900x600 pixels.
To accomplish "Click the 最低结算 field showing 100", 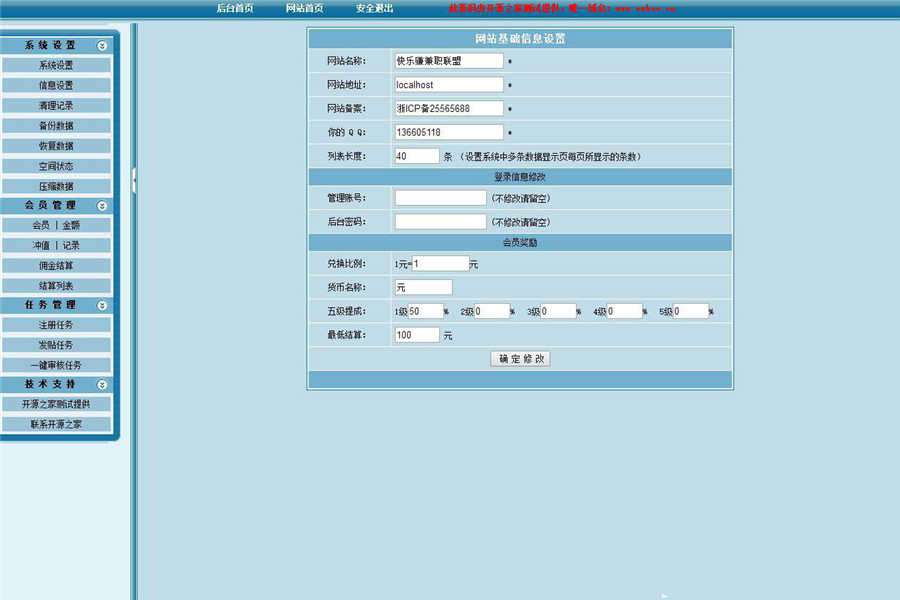I will pos(417,335).
